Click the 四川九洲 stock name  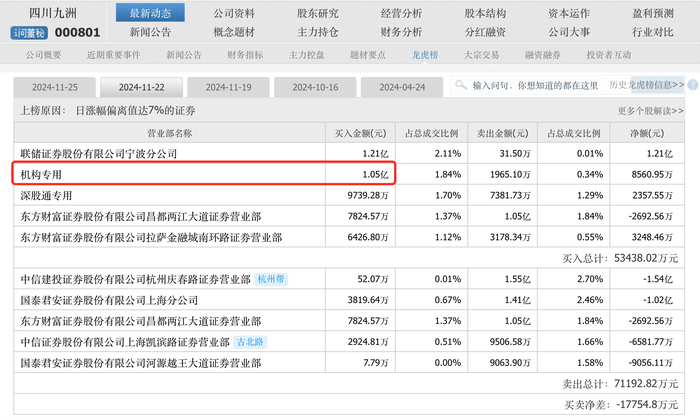click(x=53, y=13)
